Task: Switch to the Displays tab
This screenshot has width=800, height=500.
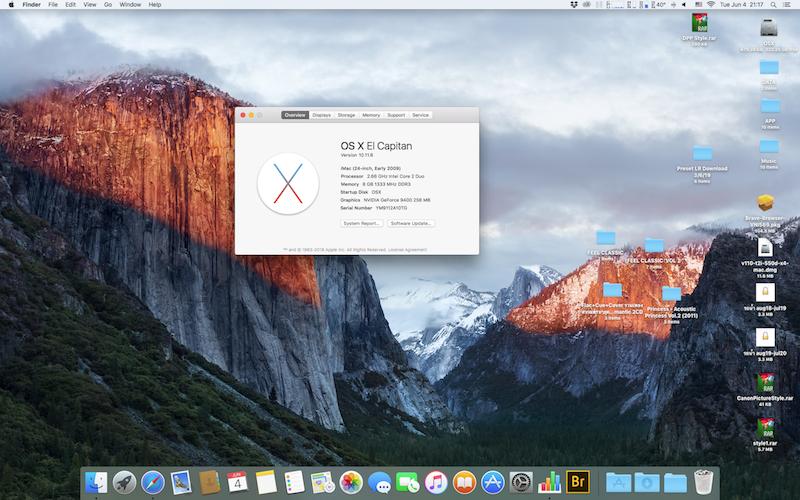Action: click(x=321, y=115)
